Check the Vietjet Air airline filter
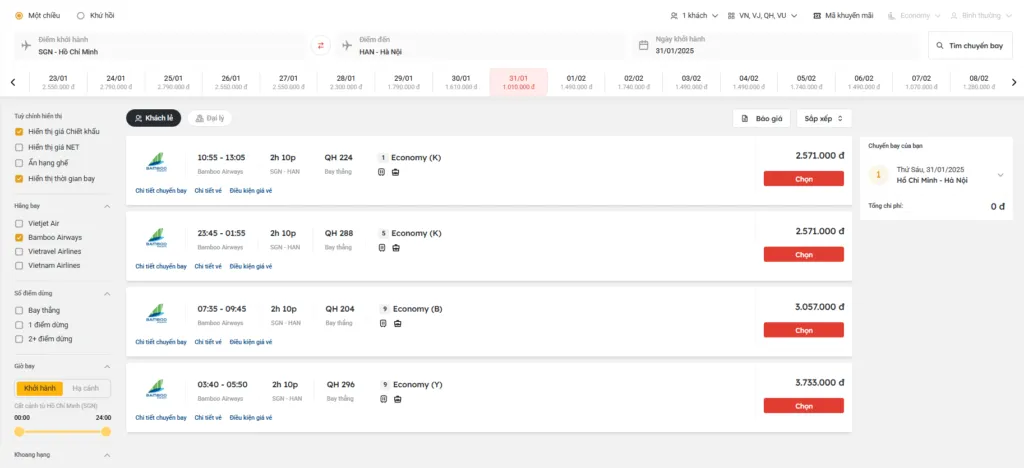 point(19,223)
